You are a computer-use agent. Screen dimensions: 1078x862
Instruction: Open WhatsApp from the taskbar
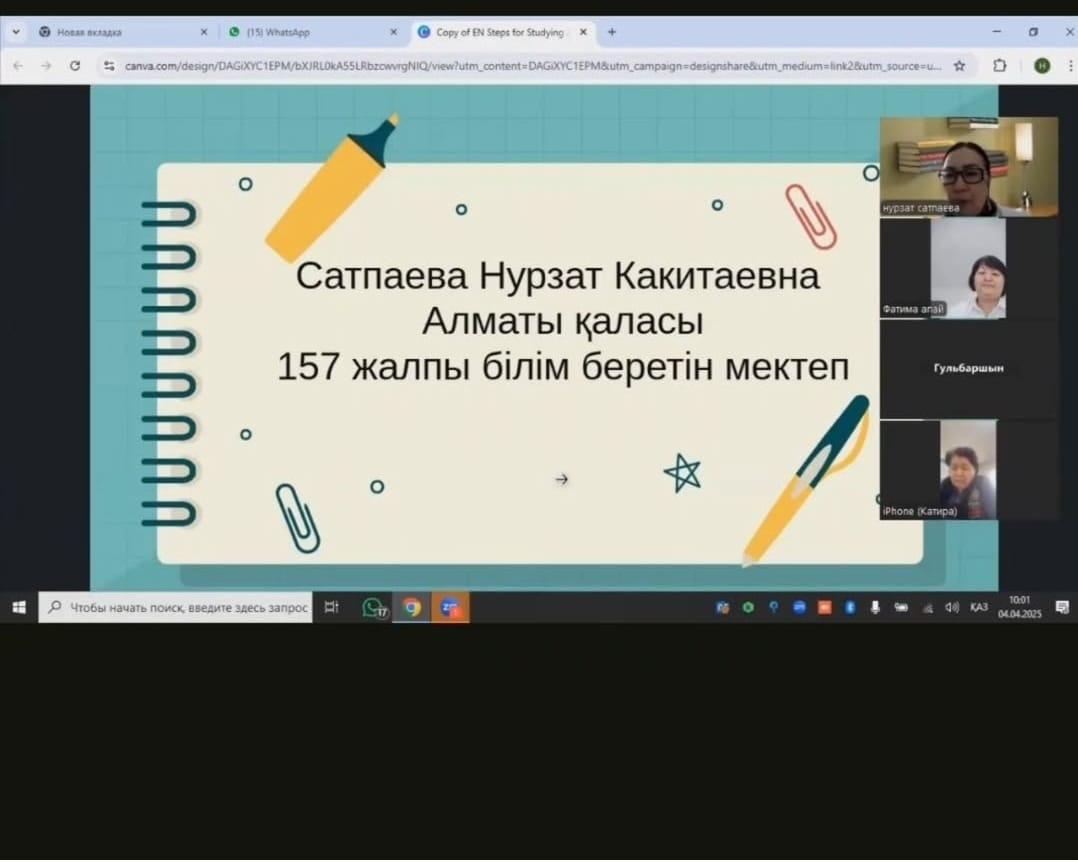(x=374, y=608)
